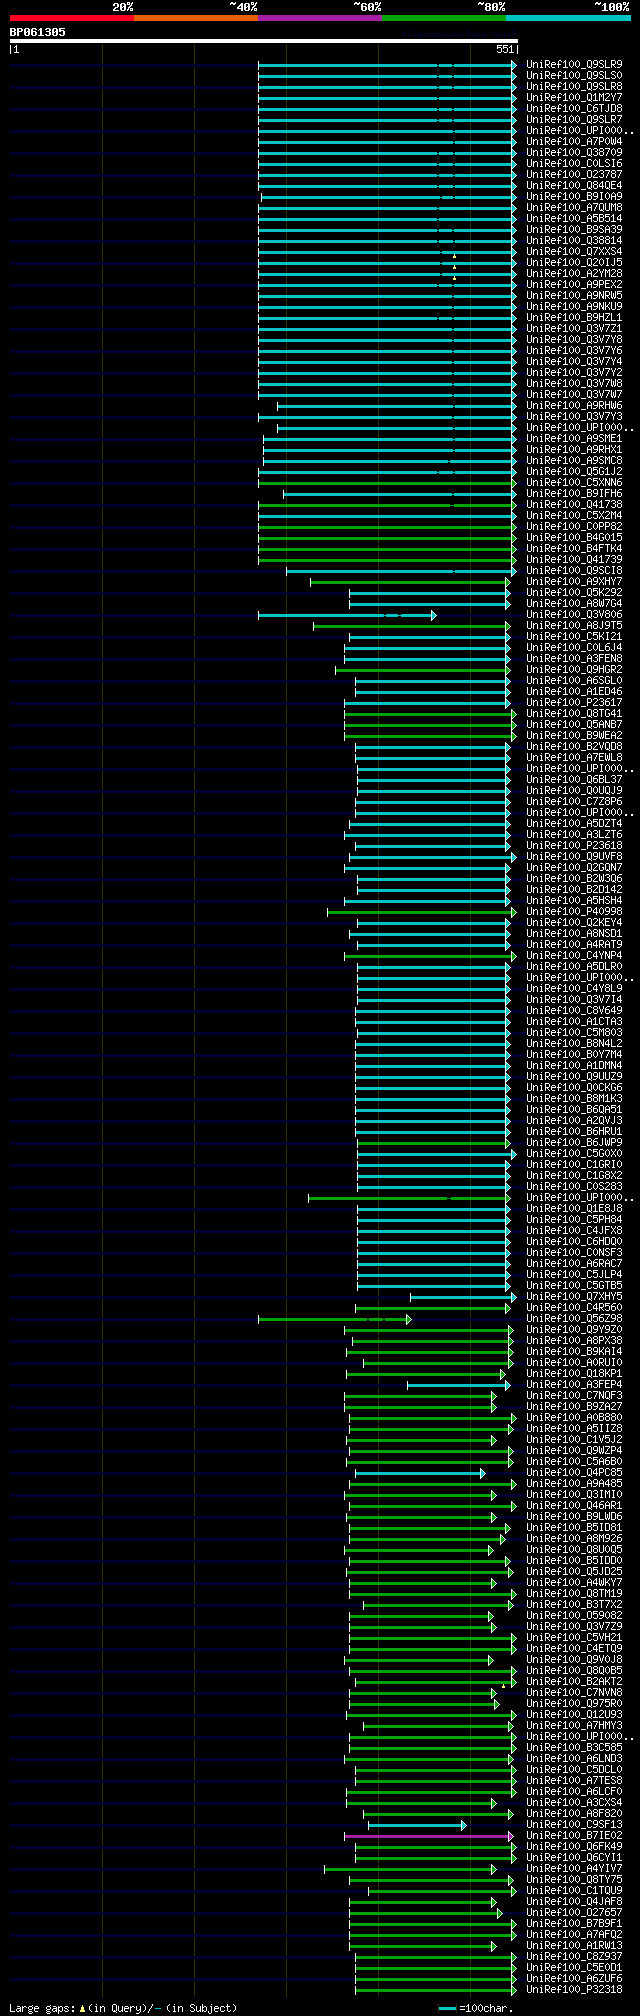Select label UniRef100_O23787
640x2016 pixels.
tap(574, 175)
